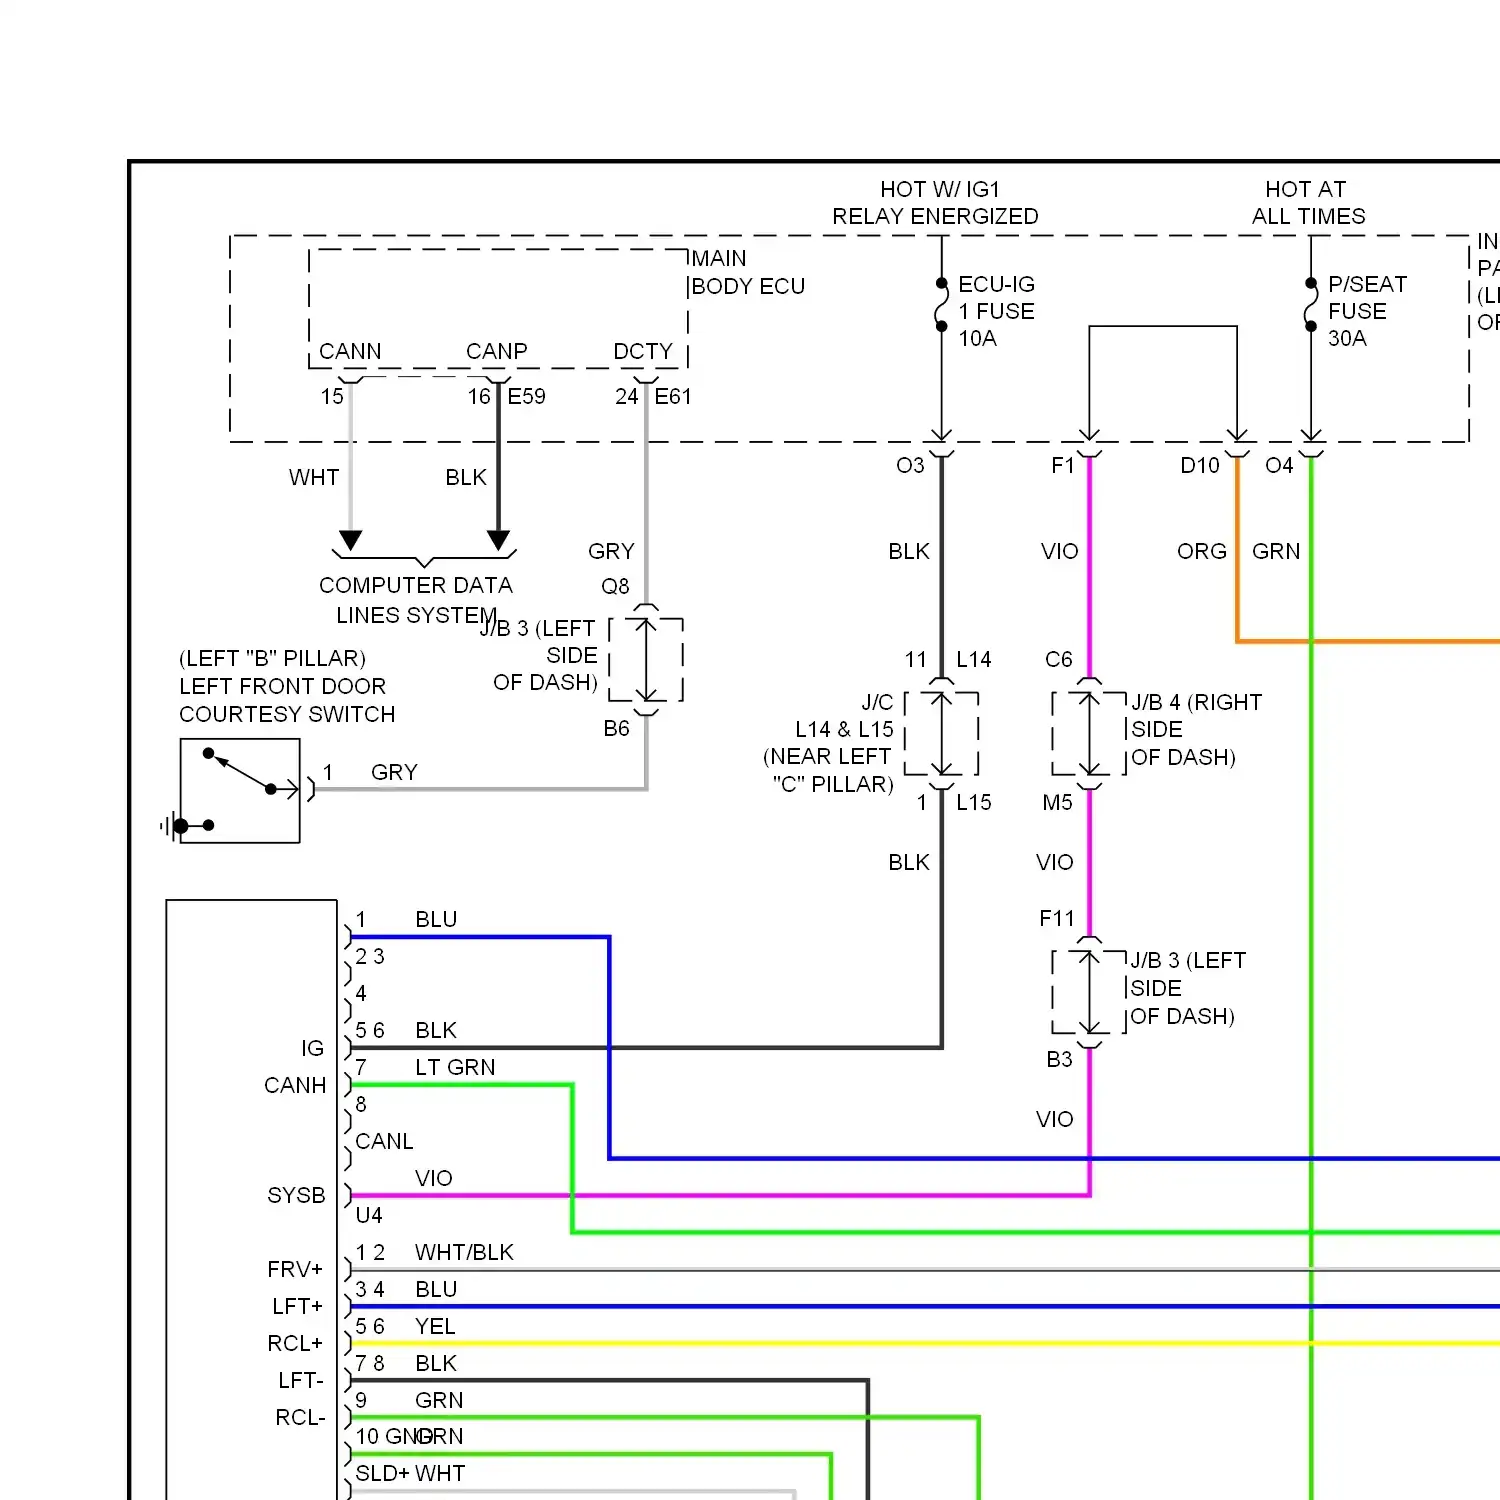
Task: Click 'GRN' label next to ORG
Action: pyautogui.click(x=1276, y=551)
